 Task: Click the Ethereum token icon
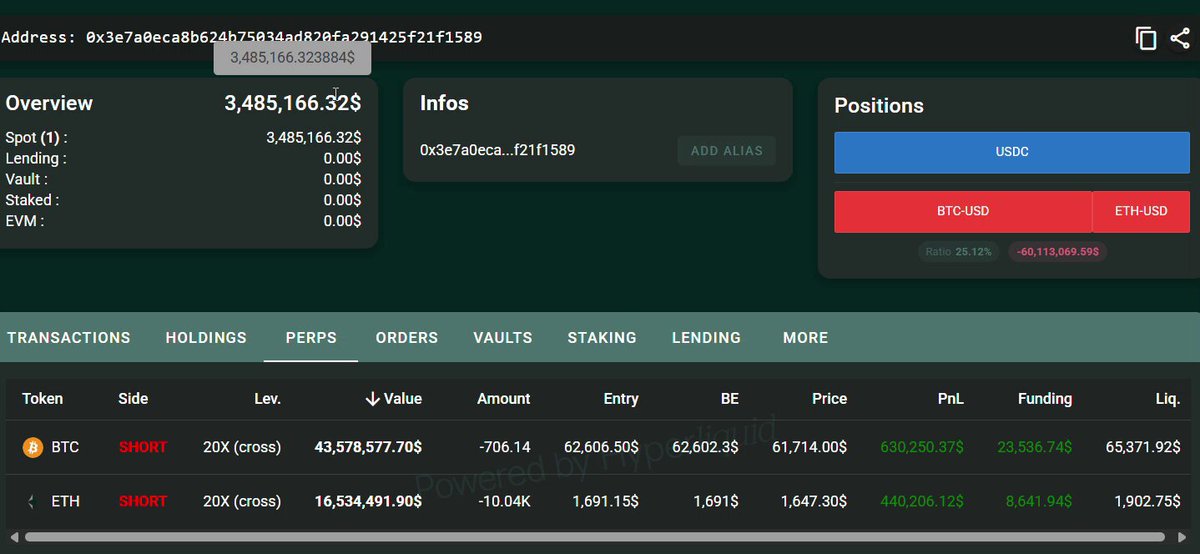(33, 501)
